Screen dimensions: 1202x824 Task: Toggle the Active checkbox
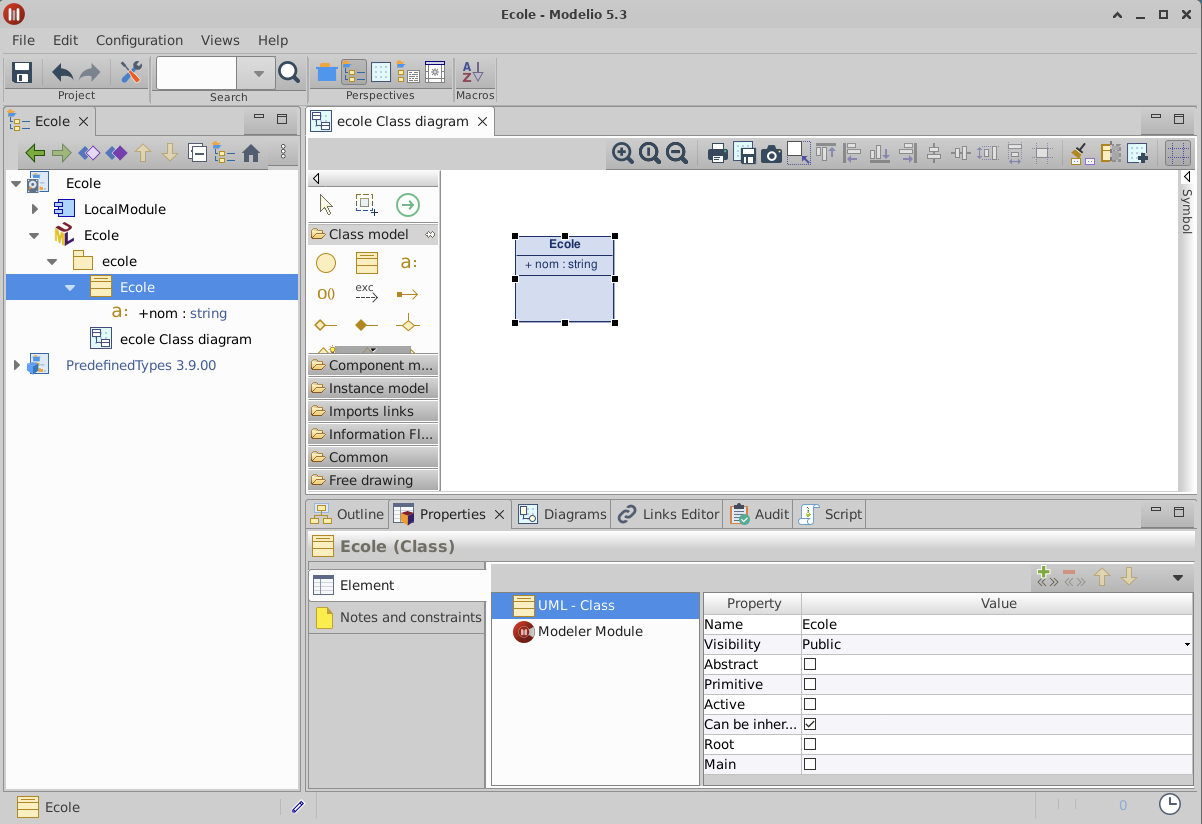pos(810,704)
